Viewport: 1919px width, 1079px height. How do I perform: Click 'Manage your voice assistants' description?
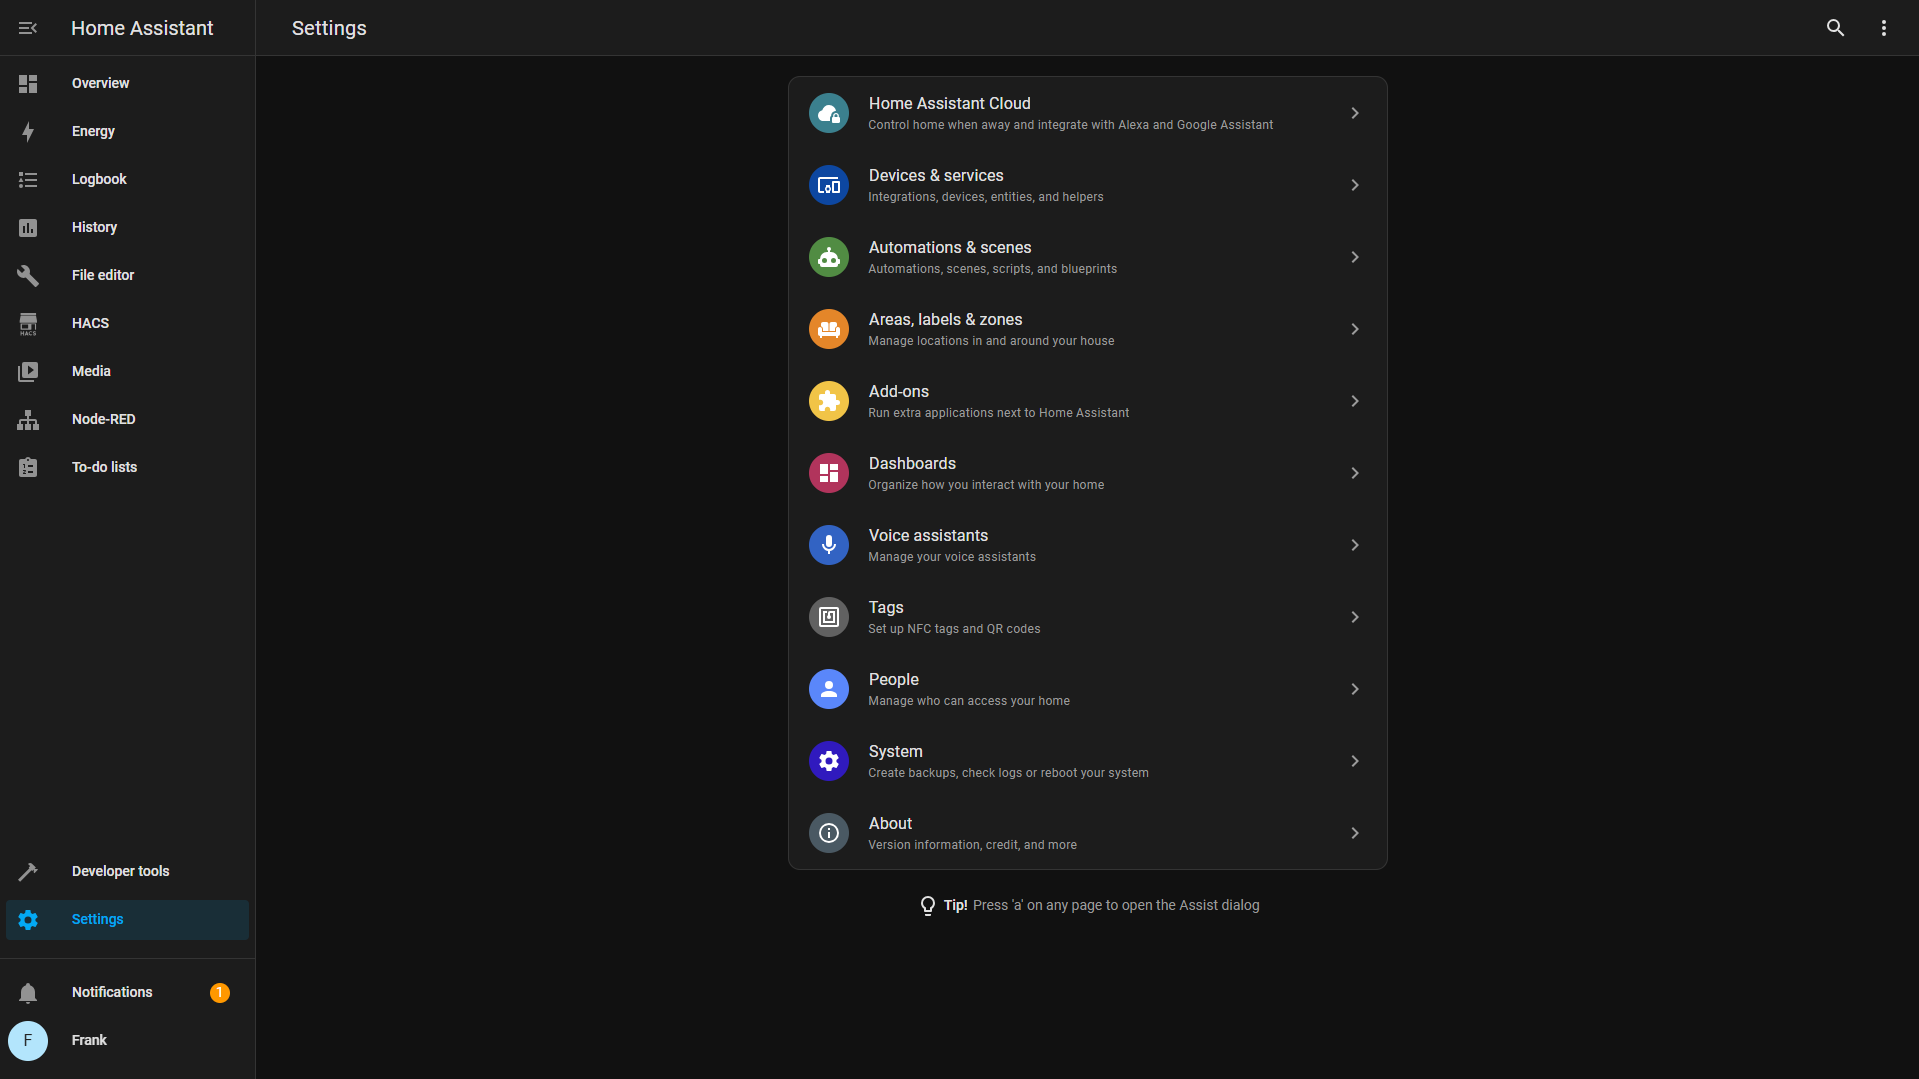tap(952, 557)
